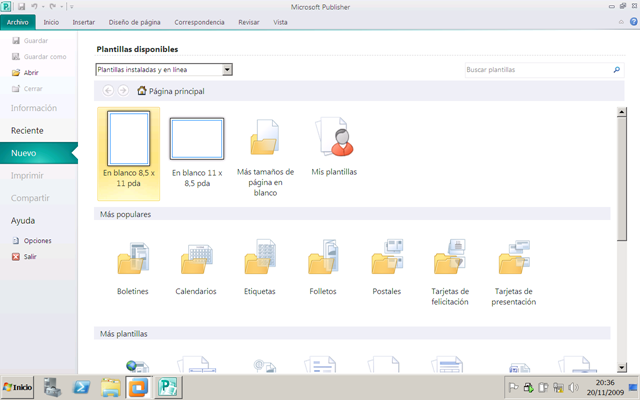Viewport: 640px width, 400px height.
Task: Switch to the Revisar tab
Action: (x=249, y=22)
